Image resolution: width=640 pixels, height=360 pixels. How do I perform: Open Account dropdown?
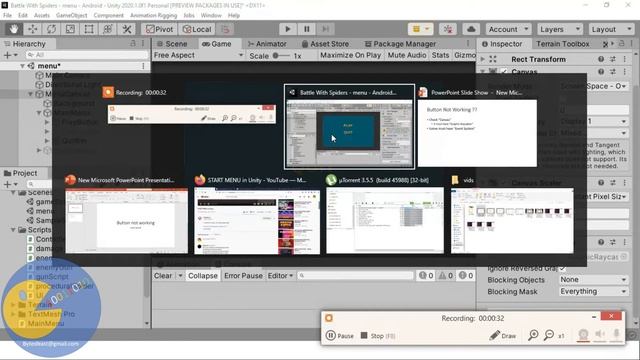508,29
